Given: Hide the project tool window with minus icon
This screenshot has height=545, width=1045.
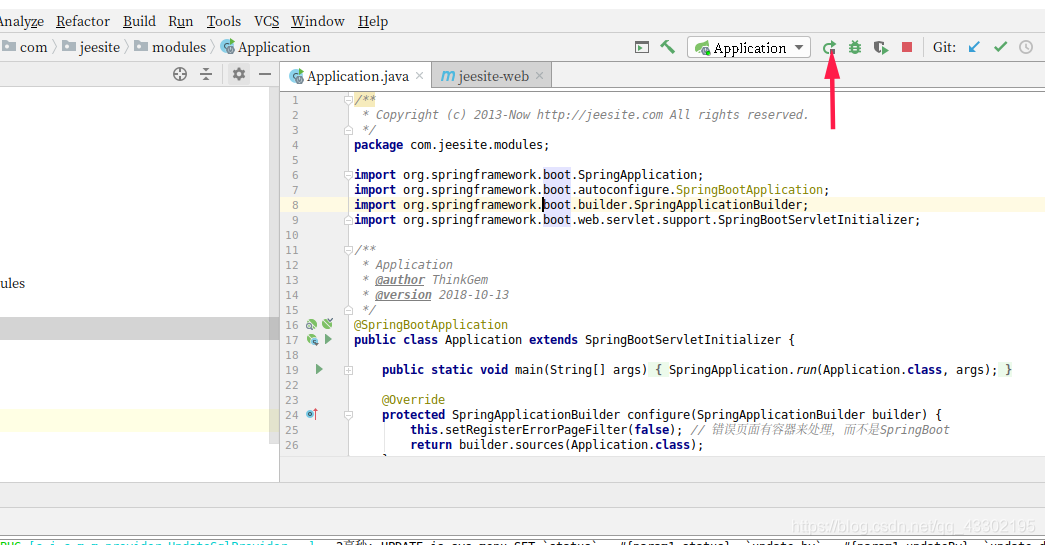Looking at the screenshot, I should pos(265,74).
